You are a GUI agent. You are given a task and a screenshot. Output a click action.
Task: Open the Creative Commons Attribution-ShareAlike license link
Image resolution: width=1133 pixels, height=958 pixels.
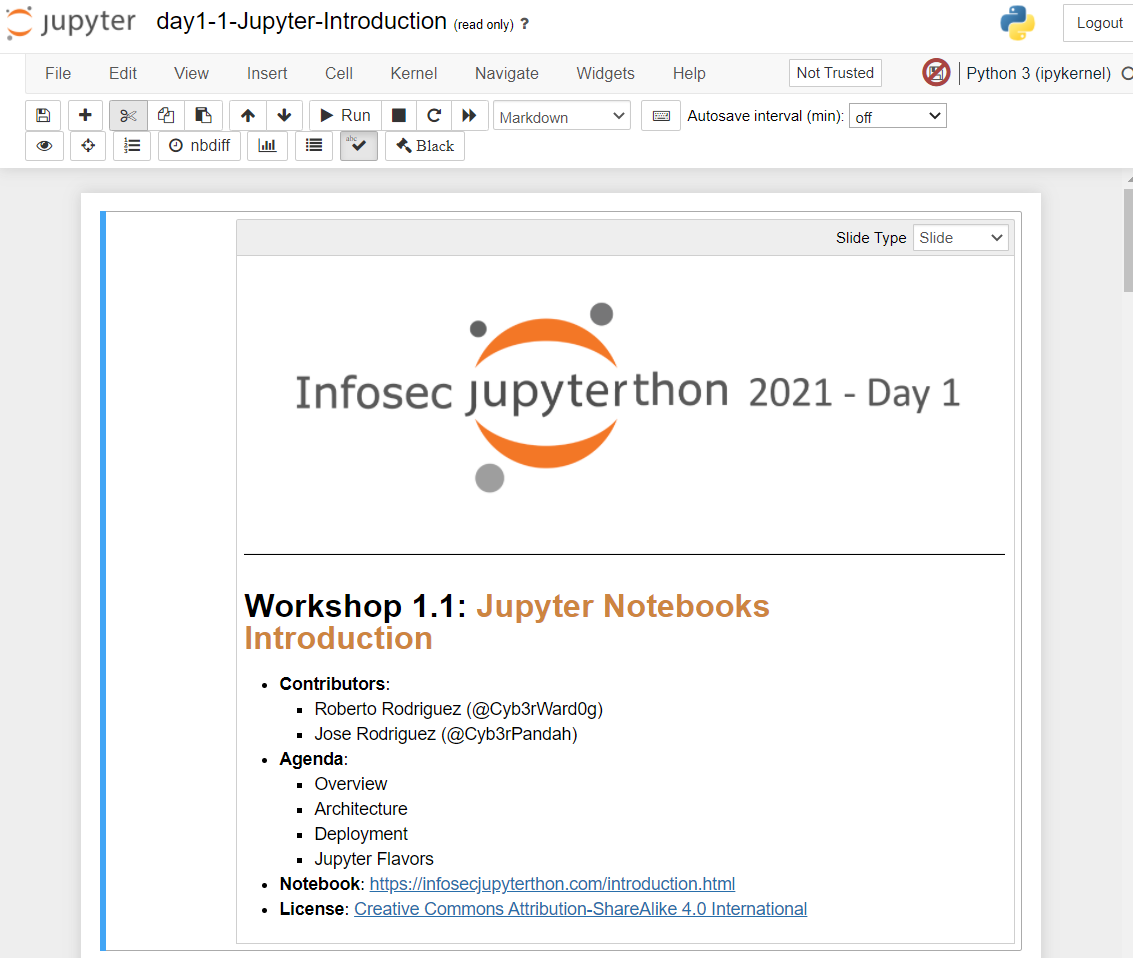coord(580,909)
